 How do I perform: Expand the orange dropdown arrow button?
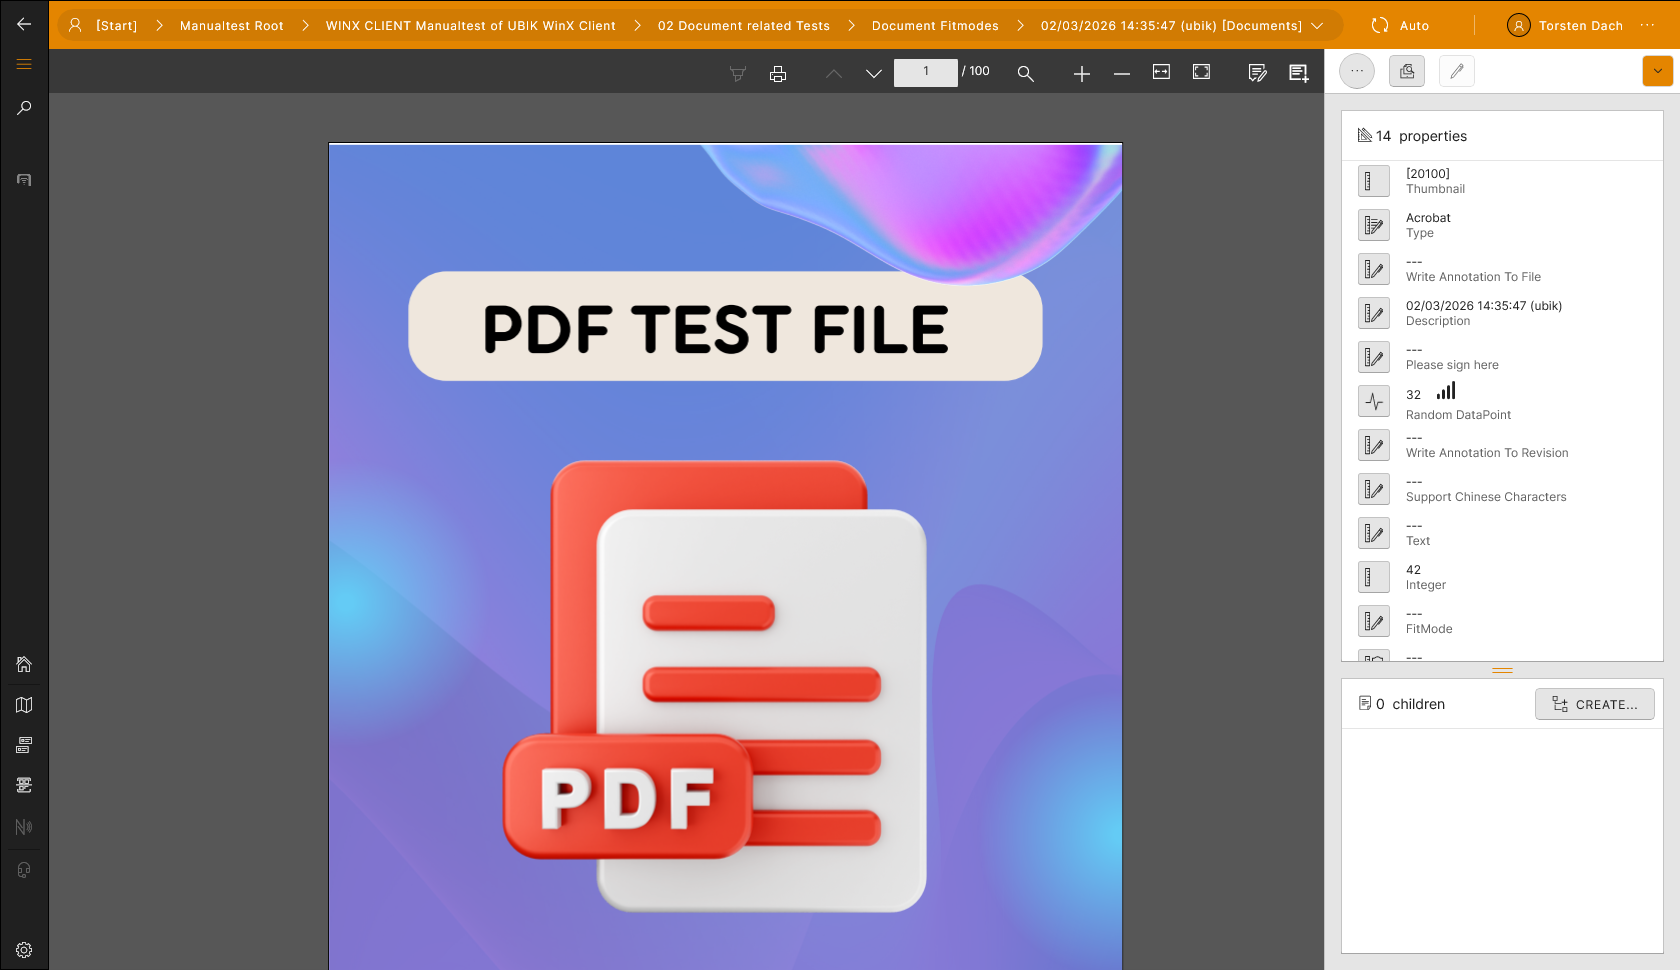click(x=1657, y=71)
